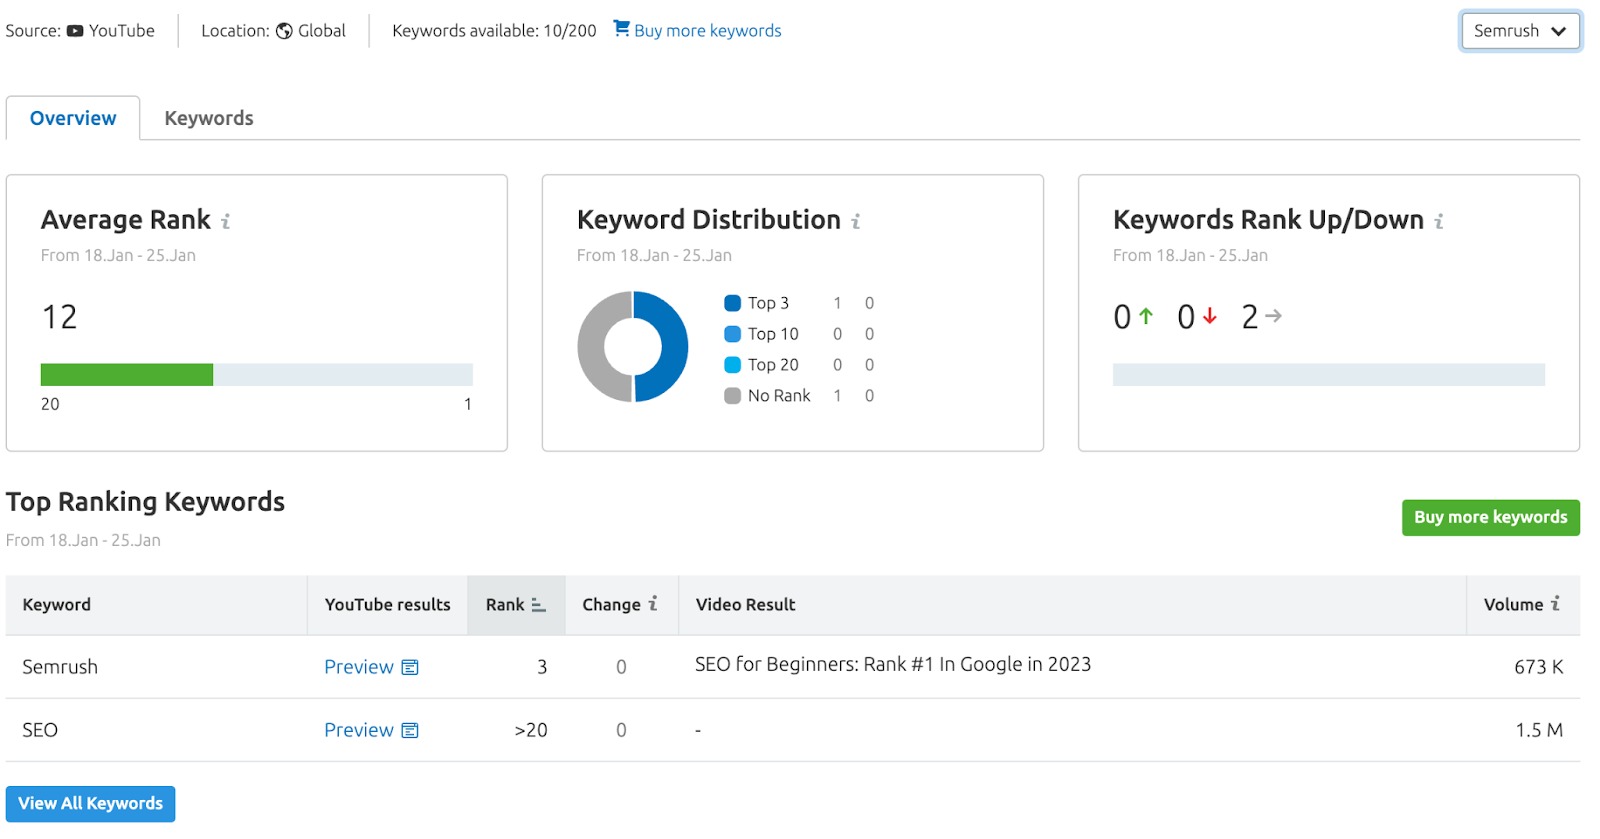Click preview icon in the SEO row

[410, 731]
